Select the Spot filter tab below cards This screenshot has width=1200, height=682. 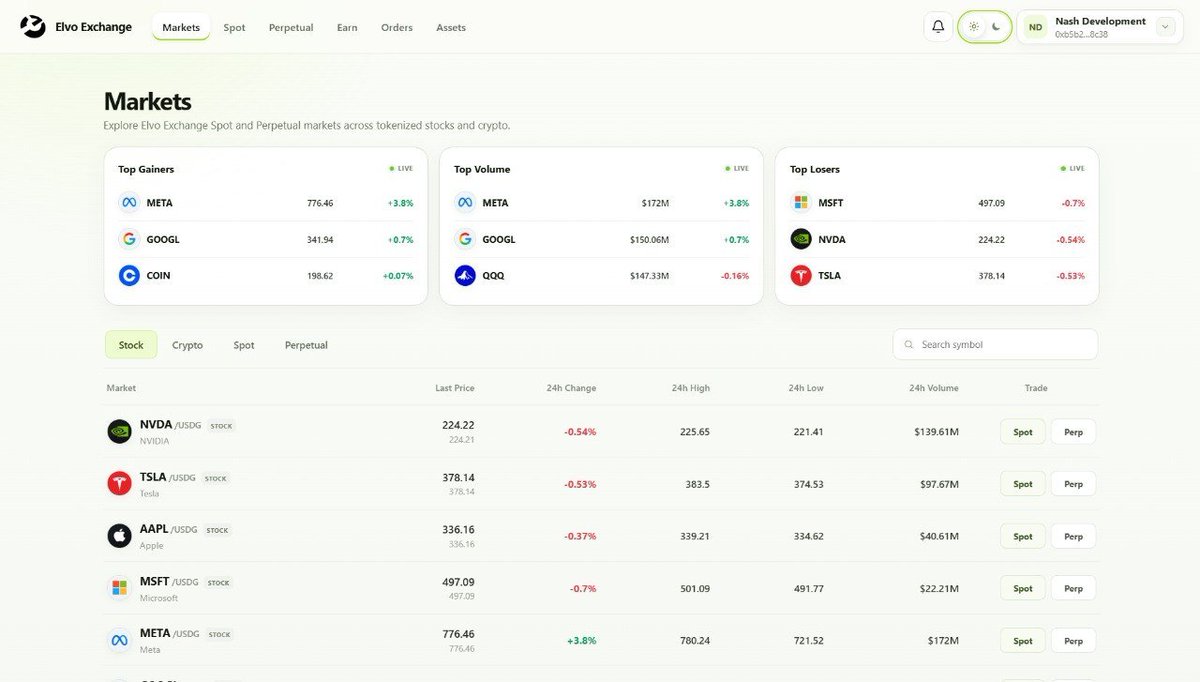click(x=244, y=345)
